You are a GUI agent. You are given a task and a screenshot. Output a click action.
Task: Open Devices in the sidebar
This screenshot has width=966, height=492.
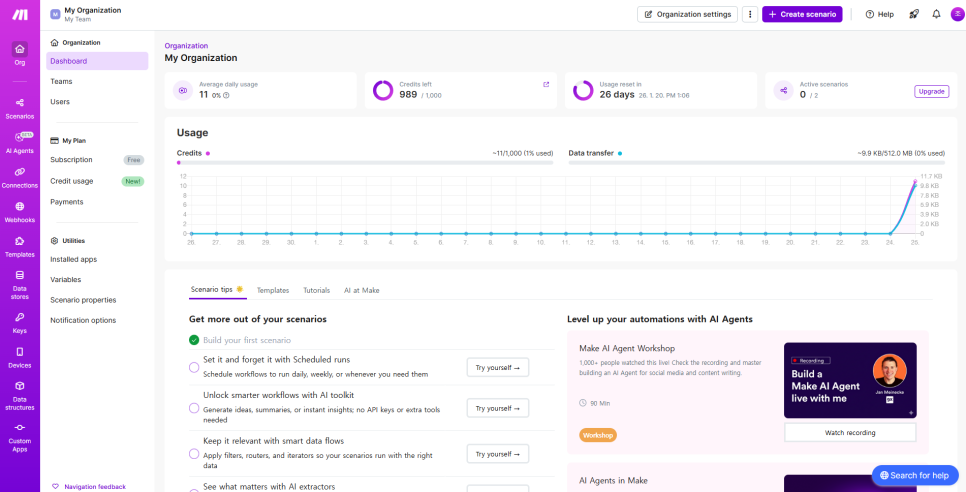coord(20,357)
